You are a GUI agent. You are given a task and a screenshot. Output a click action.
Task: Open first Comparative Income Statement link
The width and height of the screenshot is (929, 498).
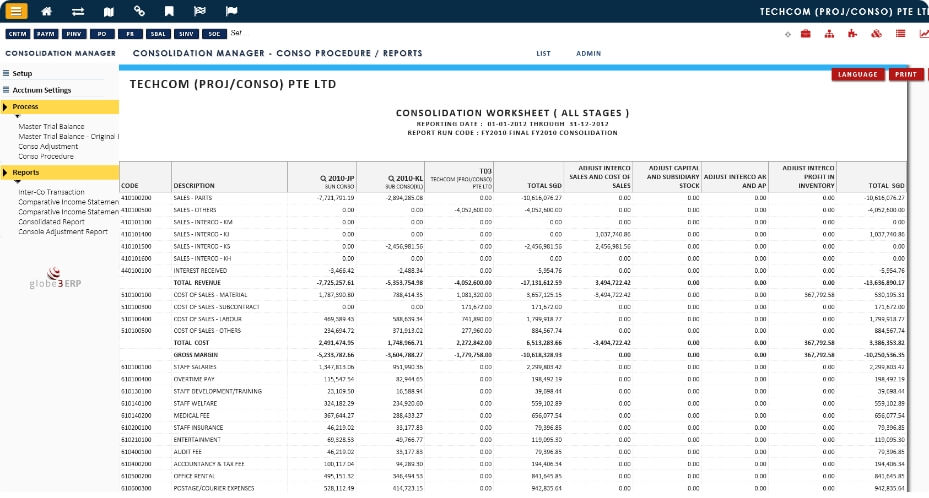68,202
